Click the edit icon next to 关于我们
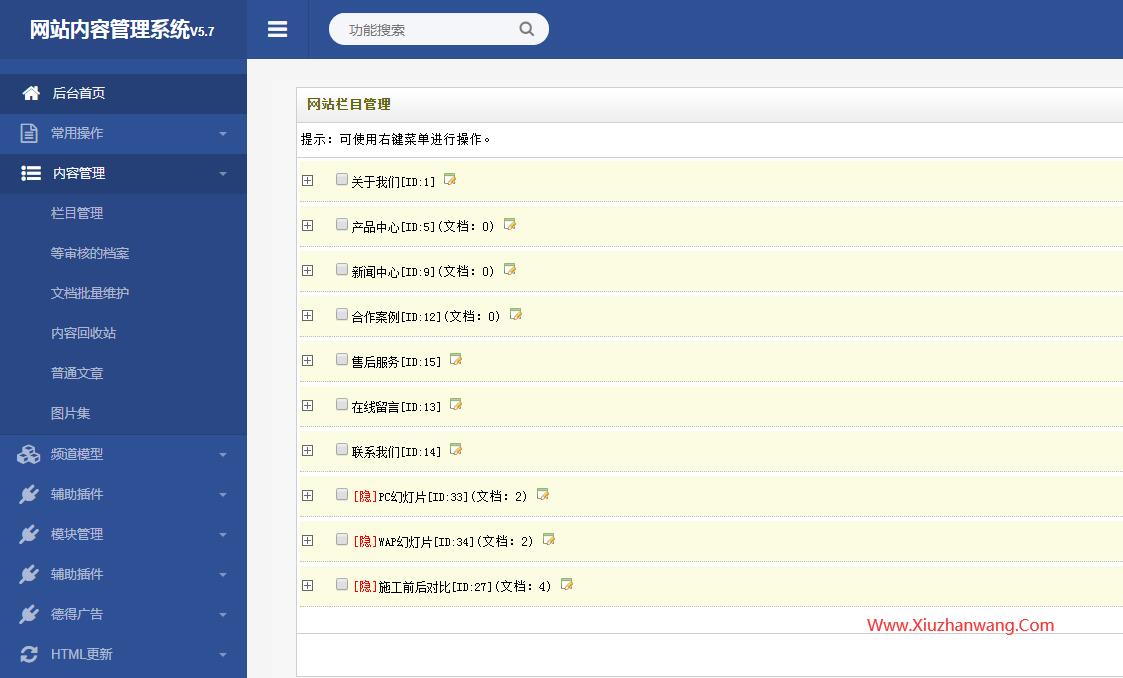Screen dimensions: 1123x678 tap(450, 180)
